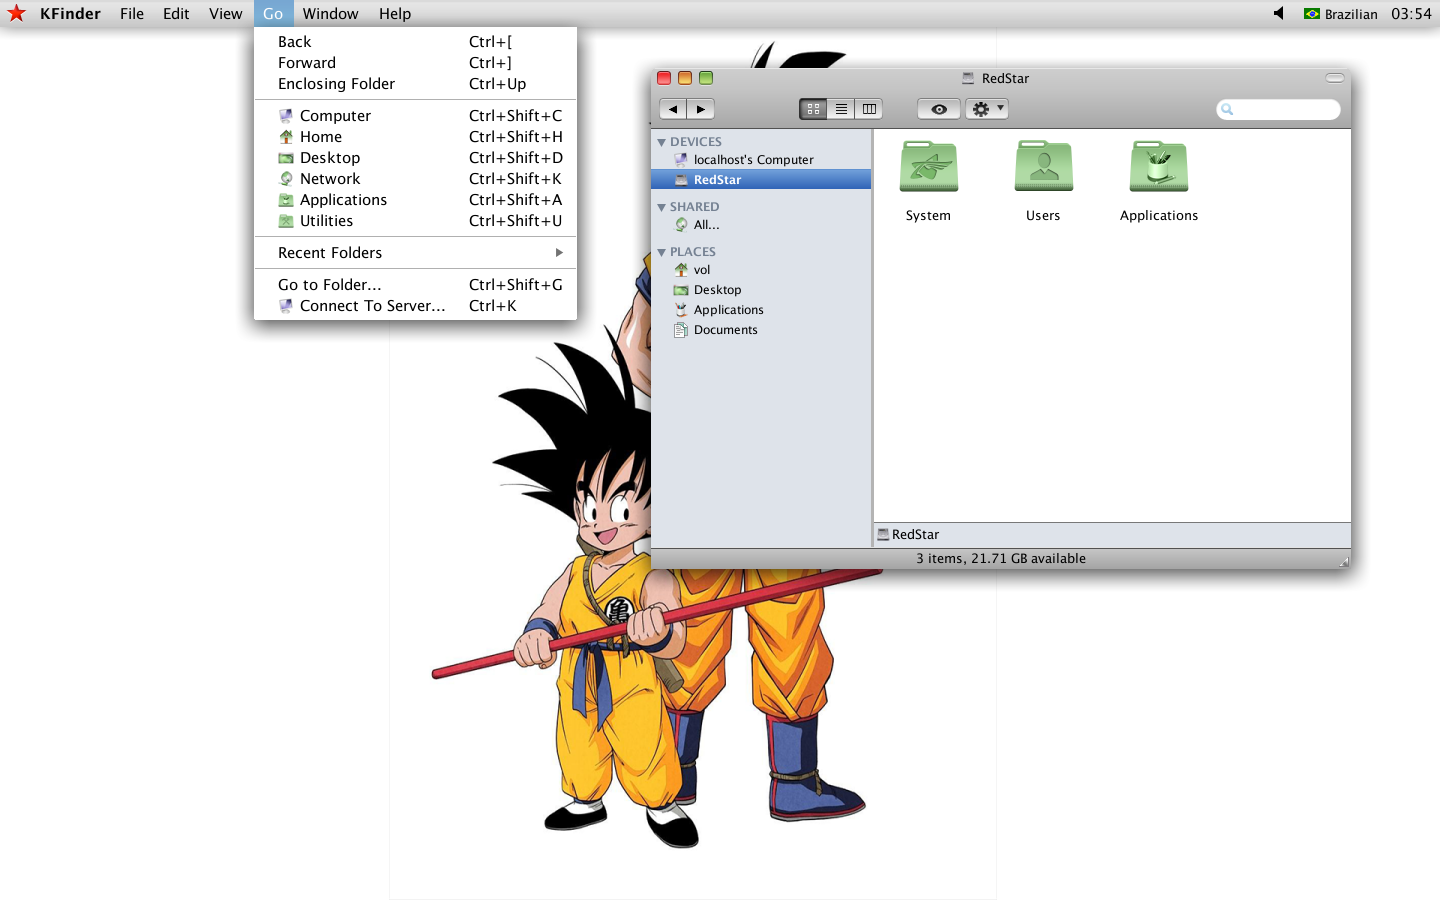Select Desktop in sidebar PLACES

(761, 290)
